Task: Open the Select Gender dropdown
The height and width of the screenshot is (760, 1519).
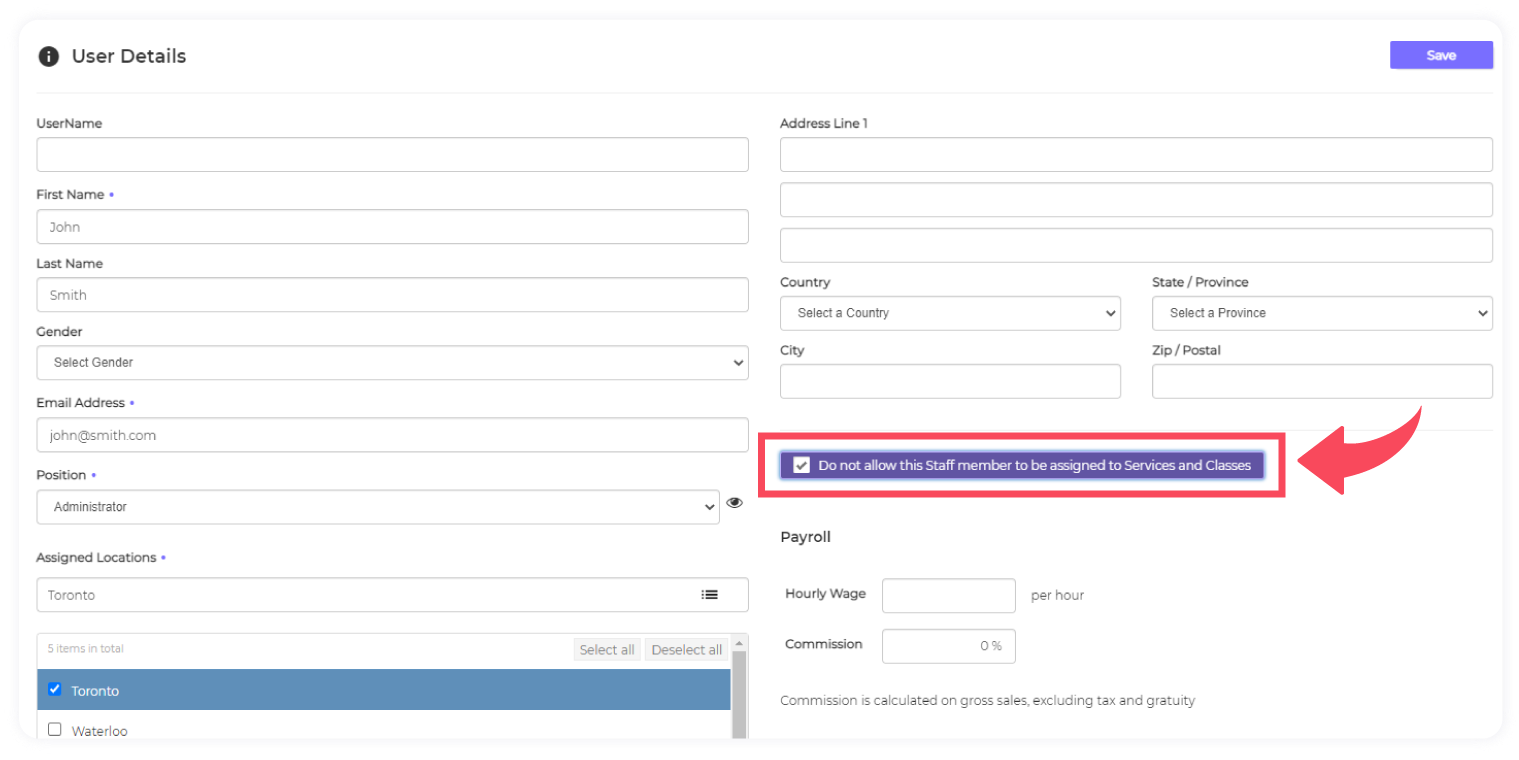Action: (x=392, y=363)
